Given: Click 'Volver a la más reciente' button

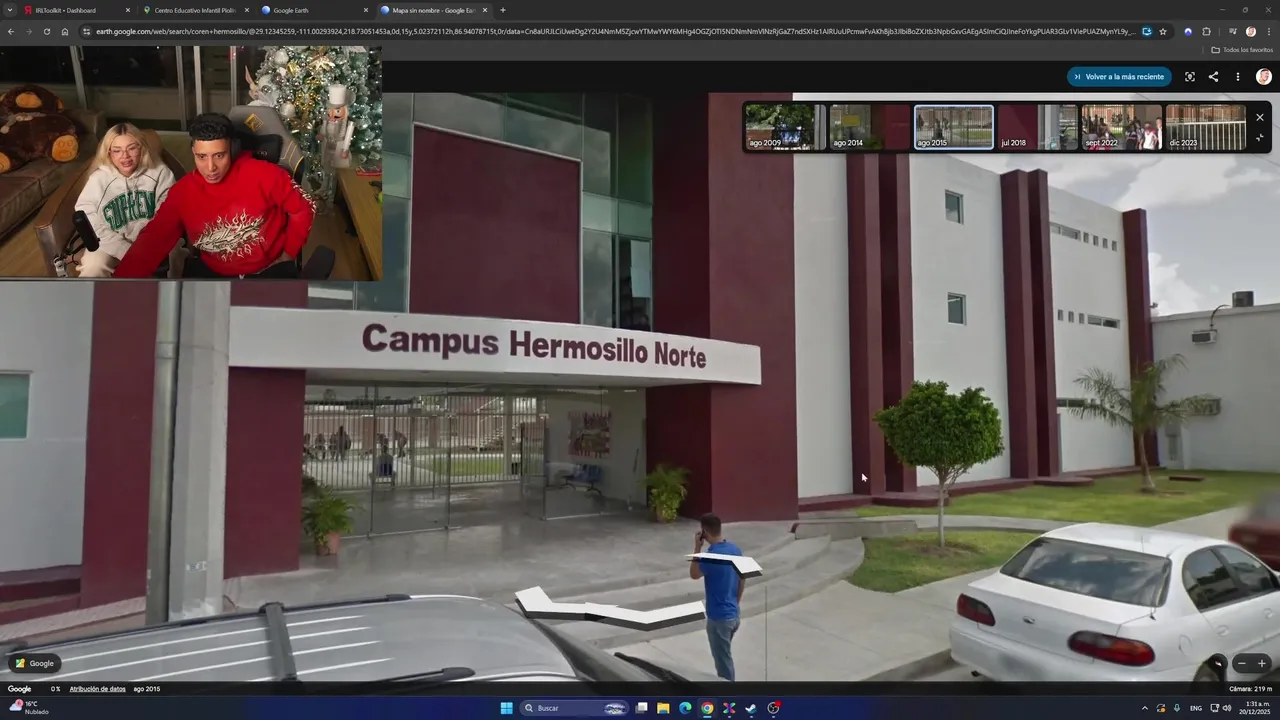Looking at the screenshot, I should 1118,77.
